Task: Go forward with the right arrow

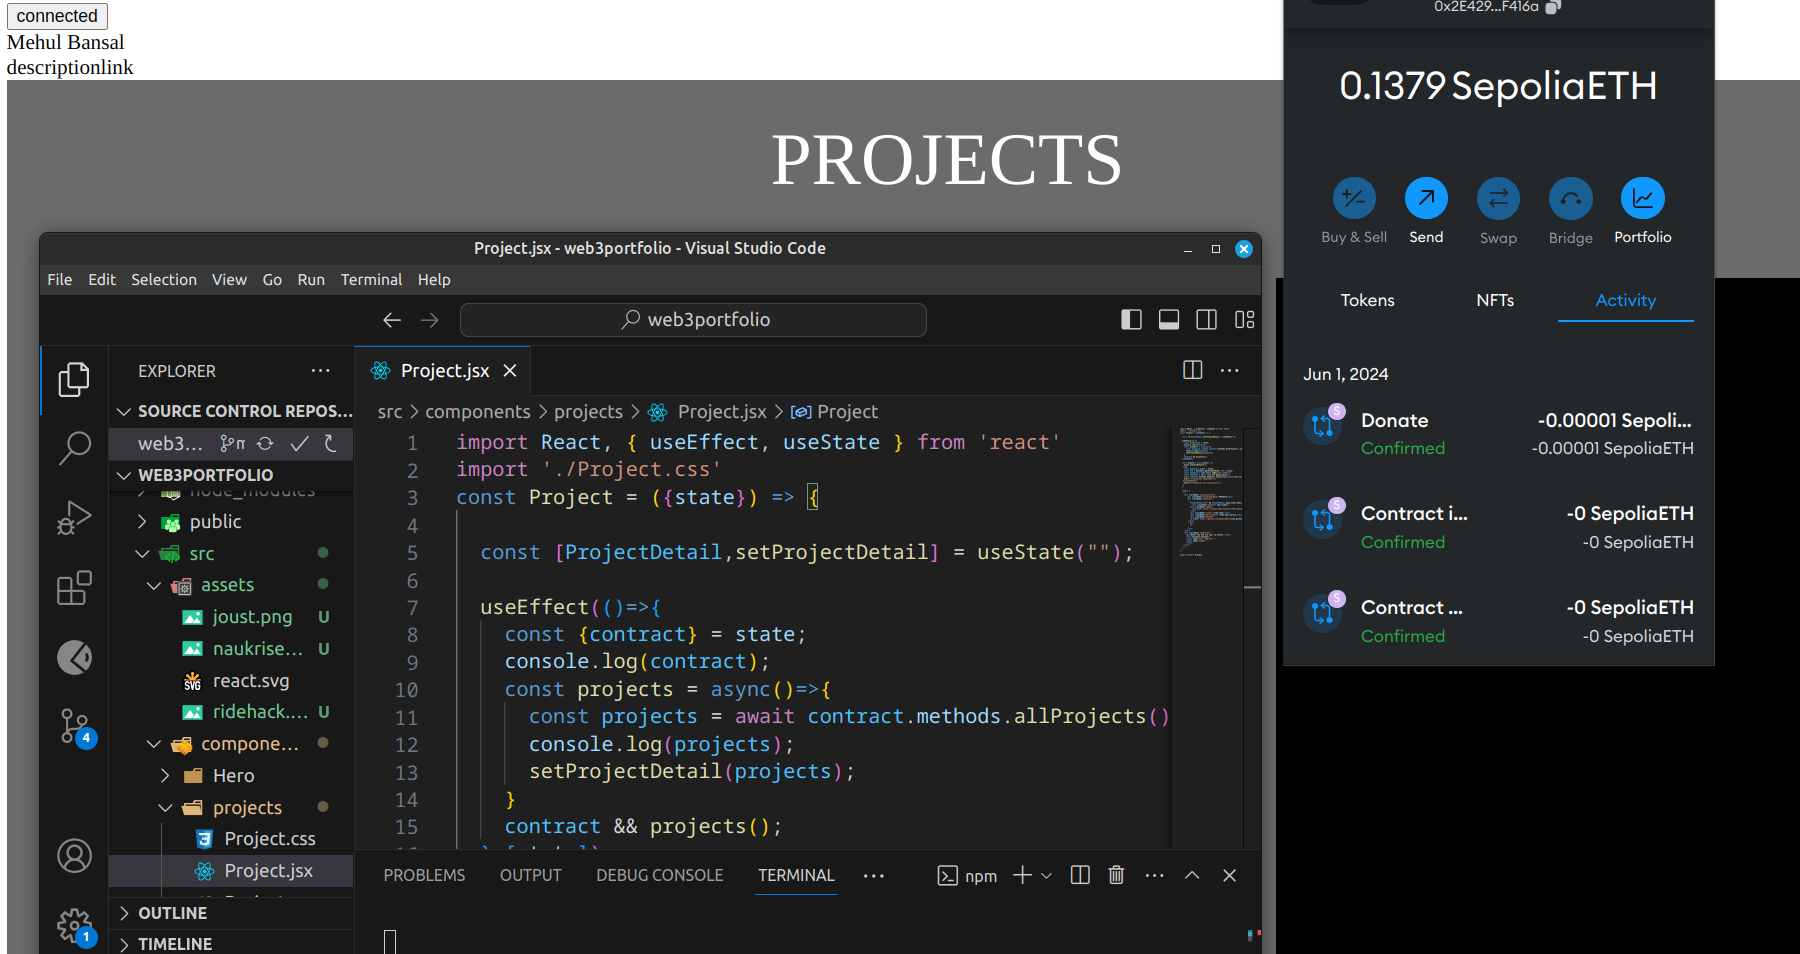Action: [x=430, y=320]
